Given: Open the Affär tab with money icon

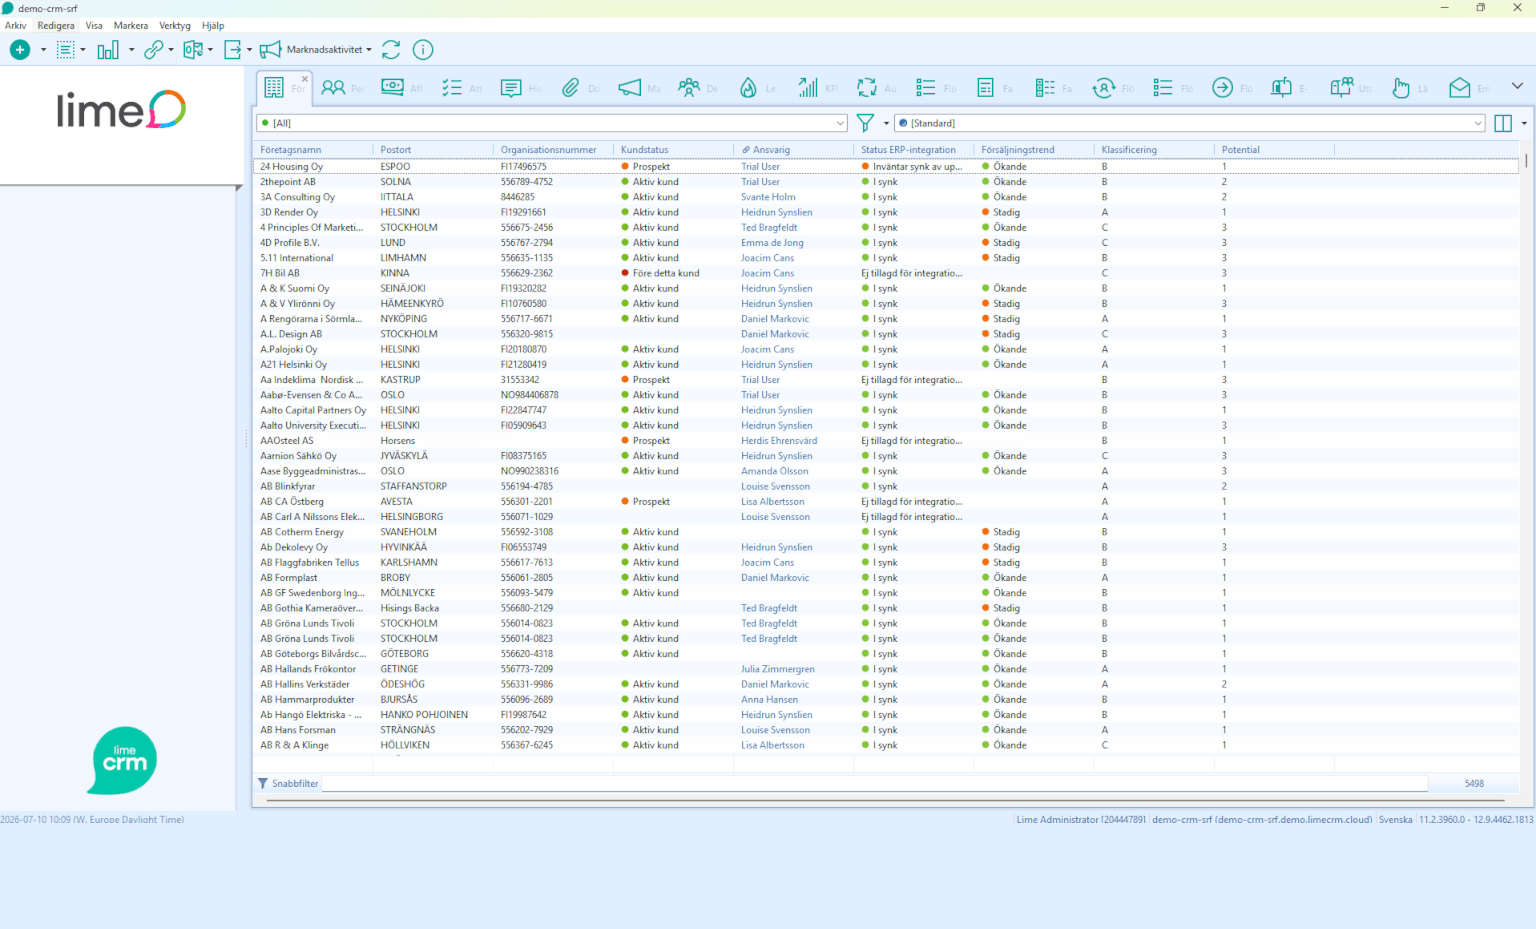Looking at the screenshot, I should coord(401,87).
